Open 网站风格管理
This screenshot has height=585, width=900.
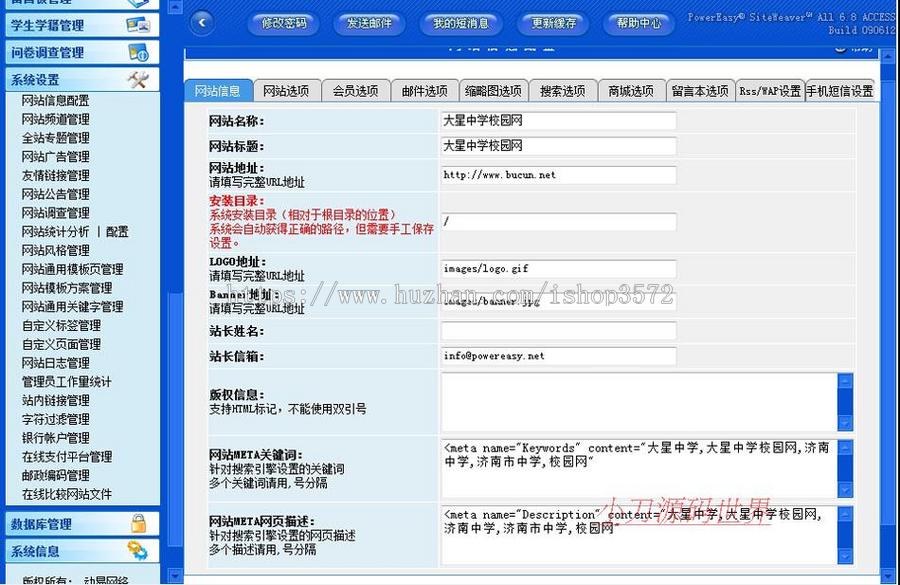tap(55, 250)
